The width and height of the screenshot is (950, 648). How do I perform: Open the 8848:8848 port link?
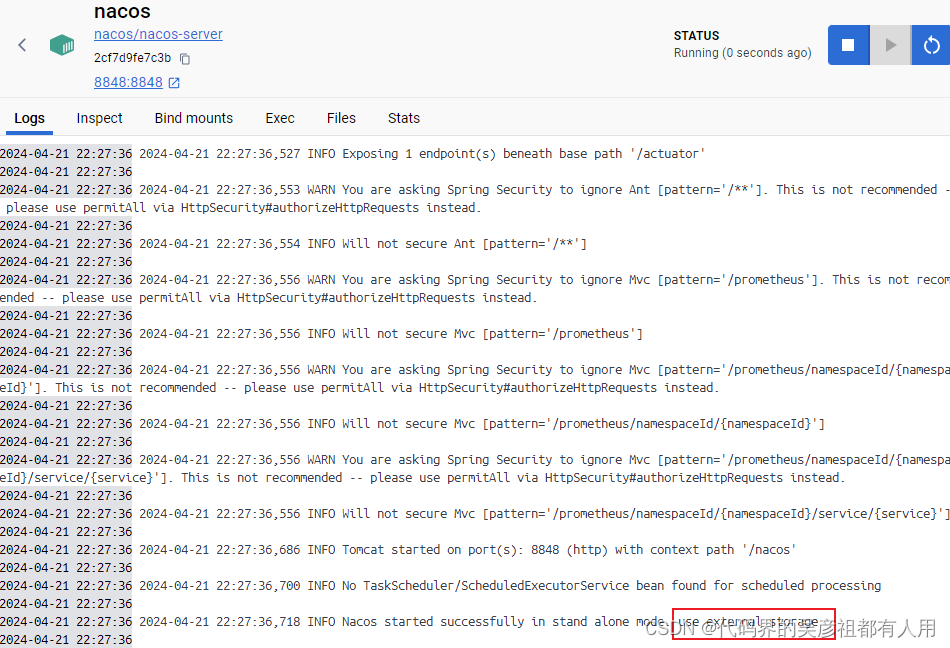click(128, 82)
